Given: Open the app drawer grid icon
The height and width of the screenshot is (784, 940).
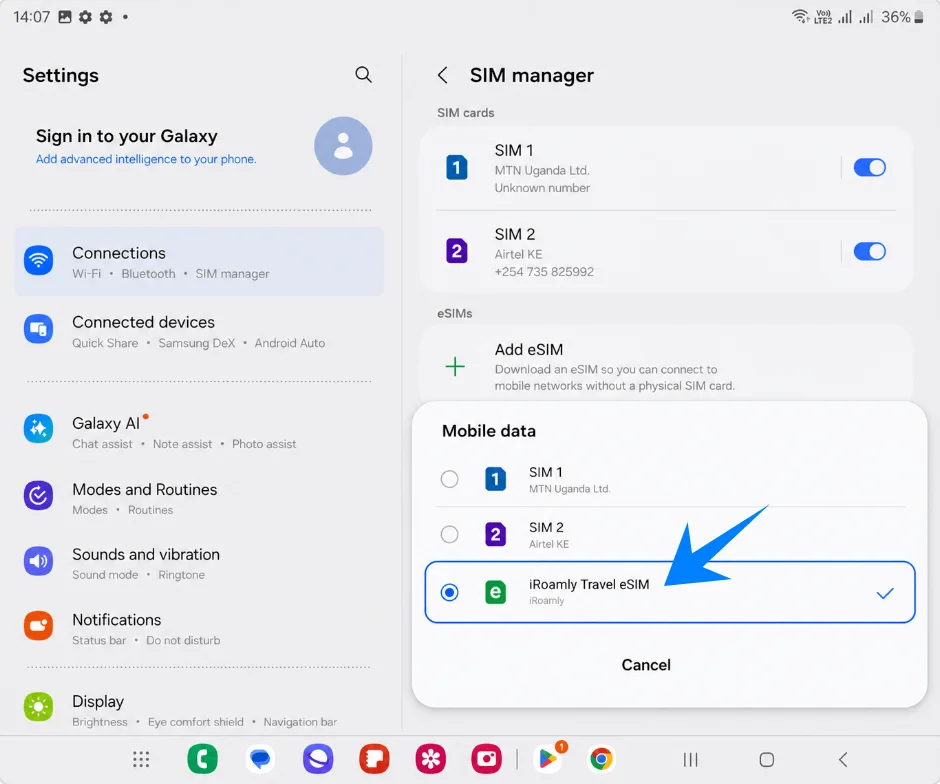Looking at the screenshot, I should [x=141, y=759].
